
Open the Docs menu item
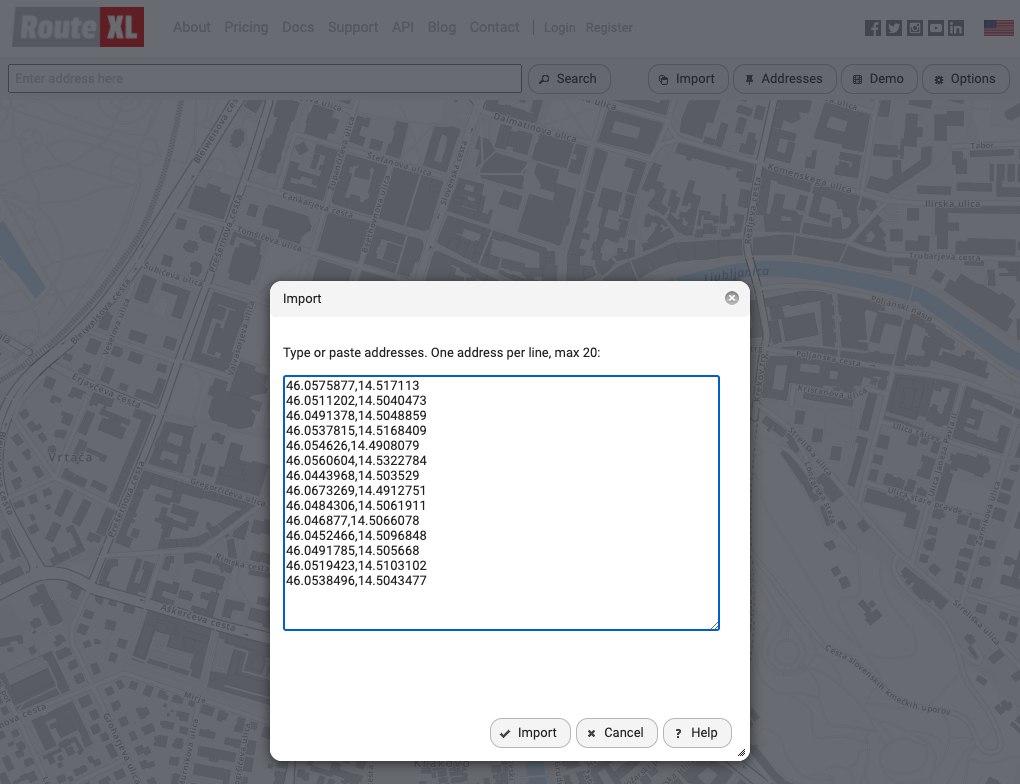(x=299, y=27)
